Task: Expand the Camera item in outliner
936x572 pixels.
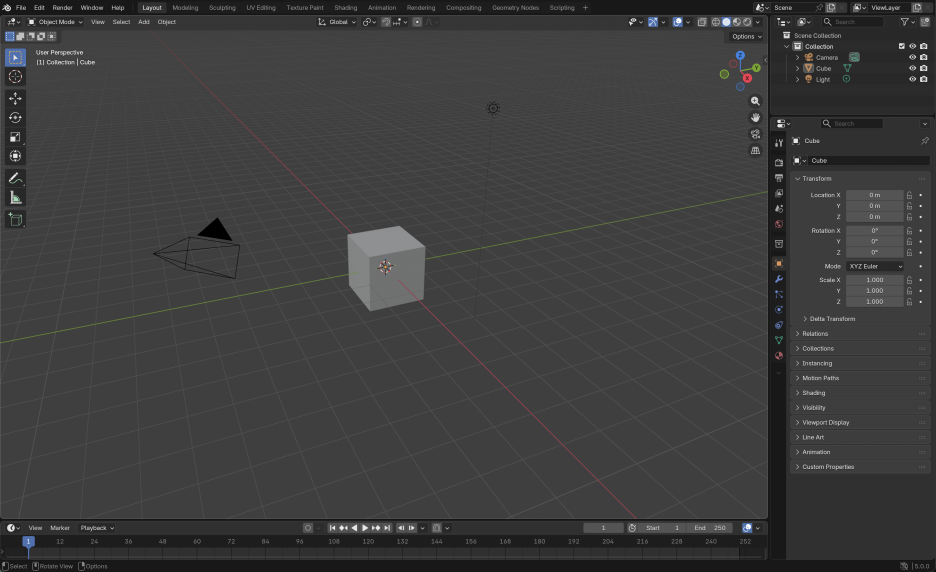Action: 798,58
